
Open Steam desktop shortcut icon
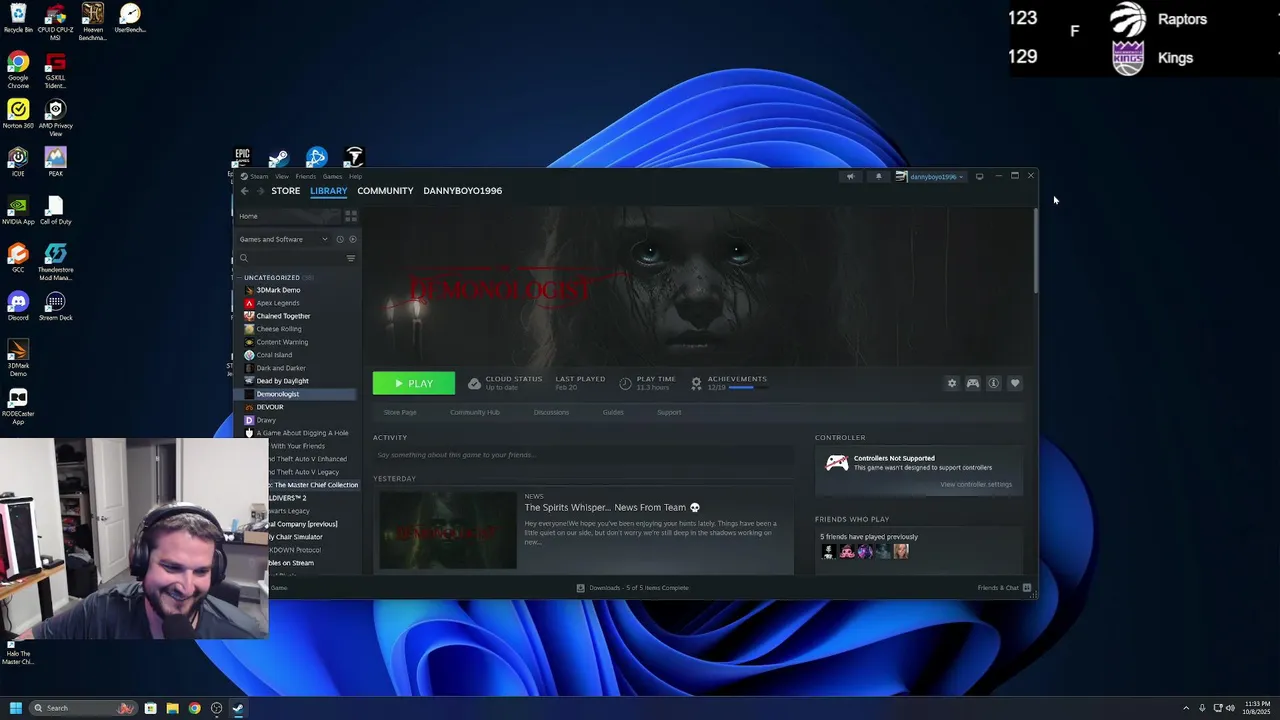click(279, 157)
